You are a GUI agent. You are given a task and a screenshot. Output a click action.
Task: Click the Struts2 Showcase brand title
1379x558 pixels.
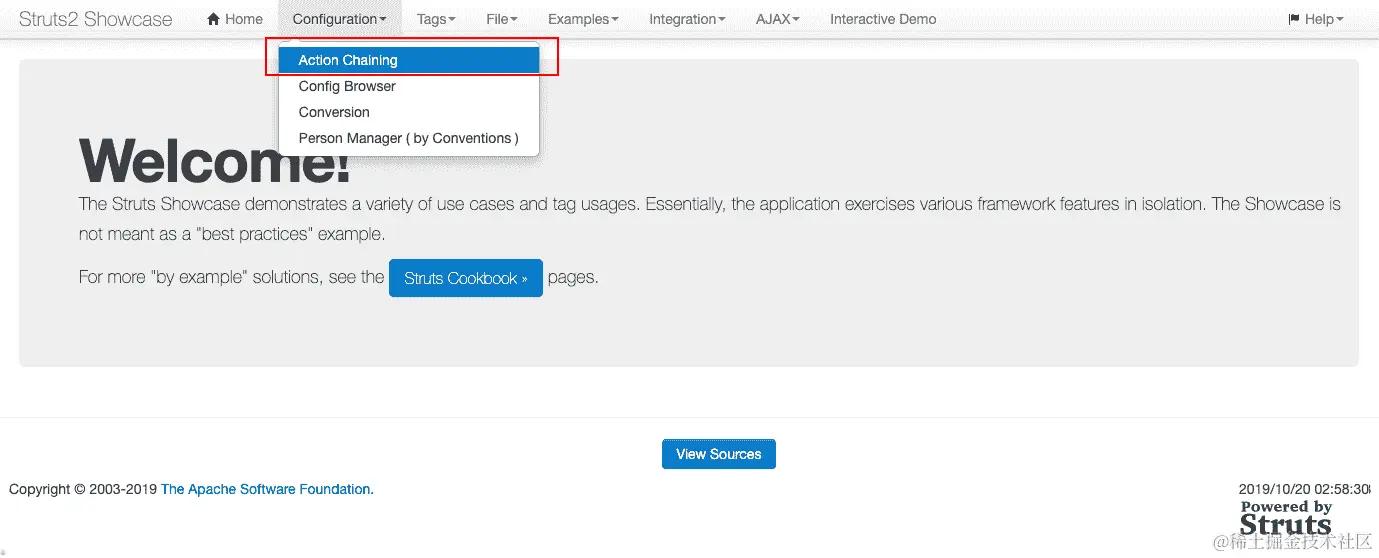(96, 19)
